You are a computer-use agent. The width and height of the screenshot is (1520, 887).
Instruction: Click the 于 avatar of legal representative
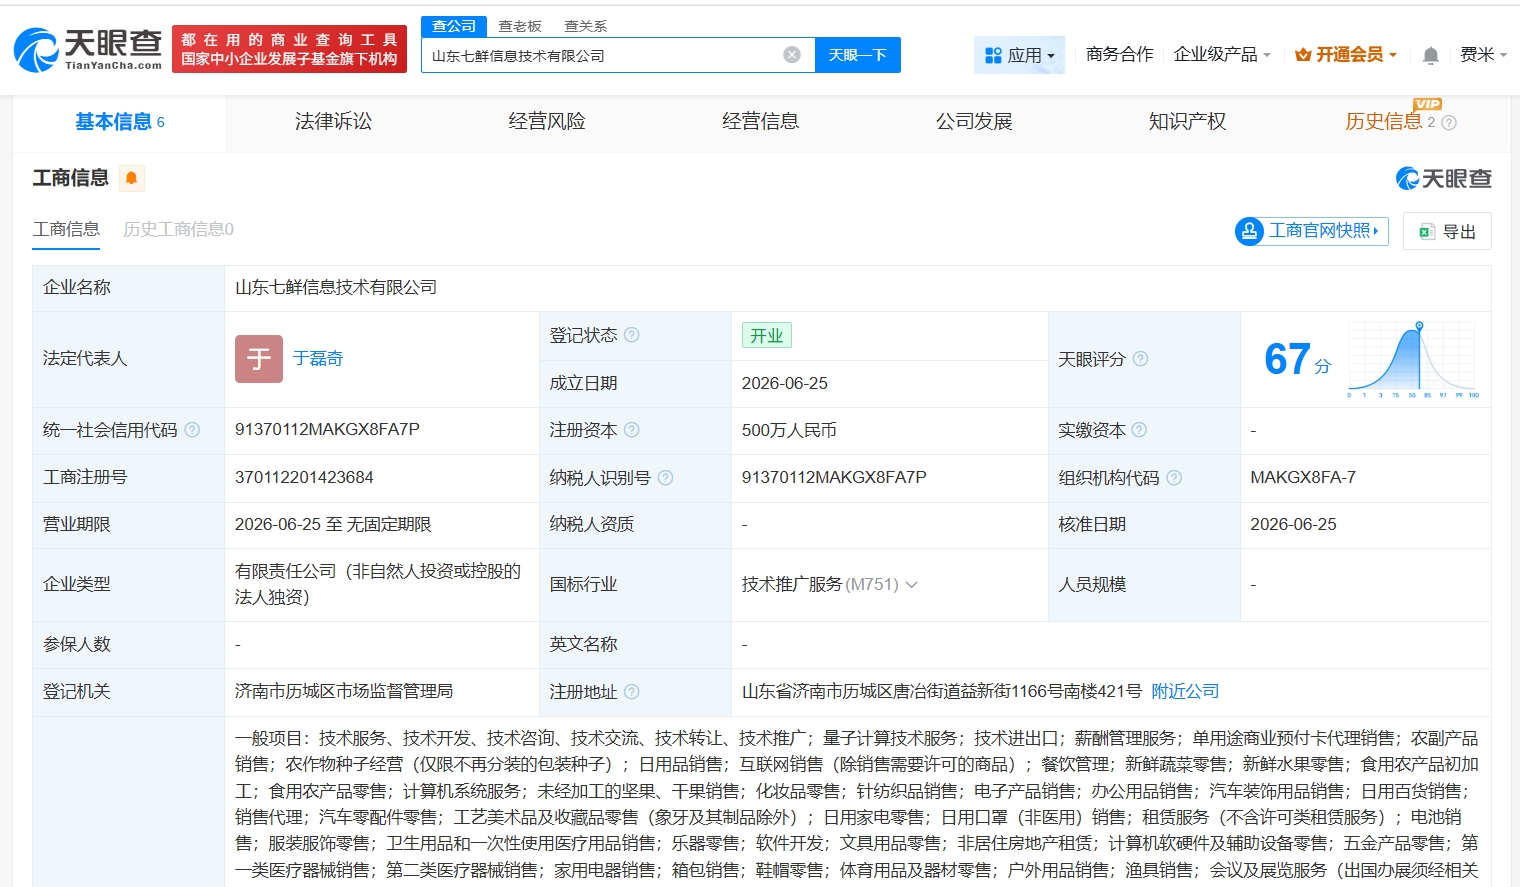pos(259,359)
